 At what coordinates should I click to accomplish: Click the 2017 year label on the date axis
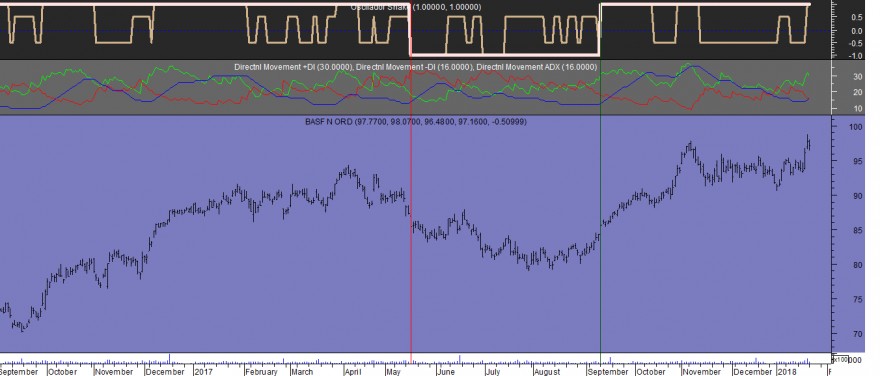[203, 372]
